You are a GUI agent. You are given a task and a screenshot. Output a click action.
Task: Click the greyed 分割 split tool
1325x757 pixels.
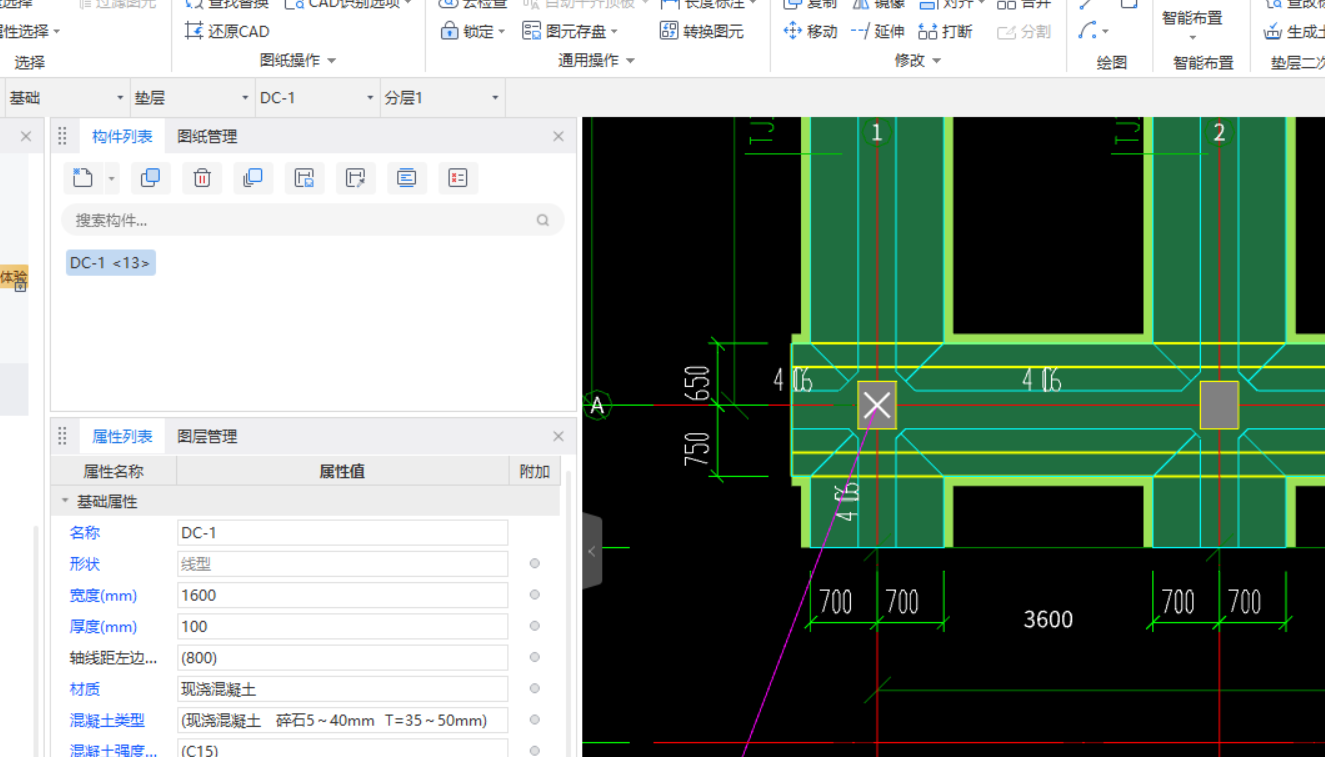point(1024,32)
